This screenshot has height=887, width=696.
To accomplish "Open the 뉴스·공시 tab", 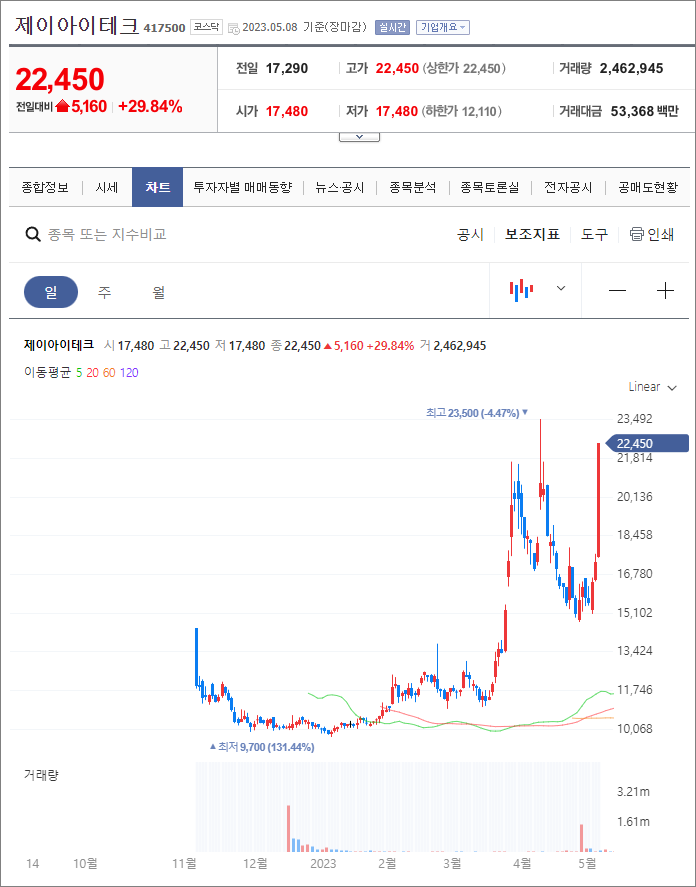I will point(340,187).
